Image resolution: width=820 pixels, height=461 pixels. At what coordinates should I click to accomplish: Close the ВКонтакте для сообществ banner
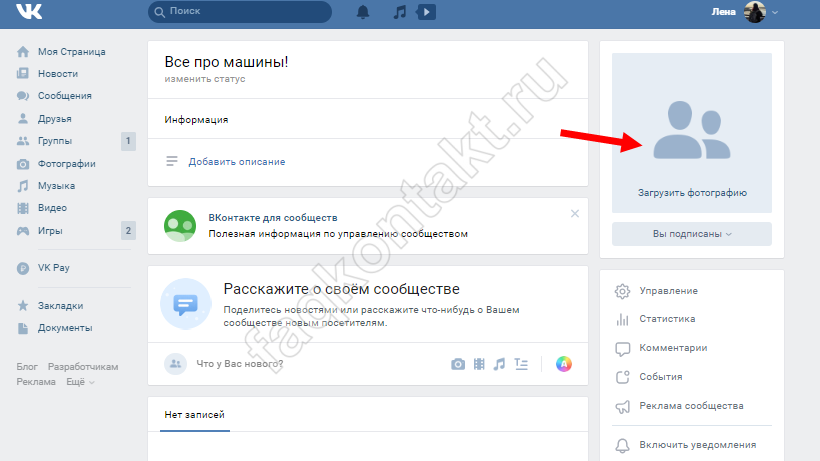click(x=575, y=213)
